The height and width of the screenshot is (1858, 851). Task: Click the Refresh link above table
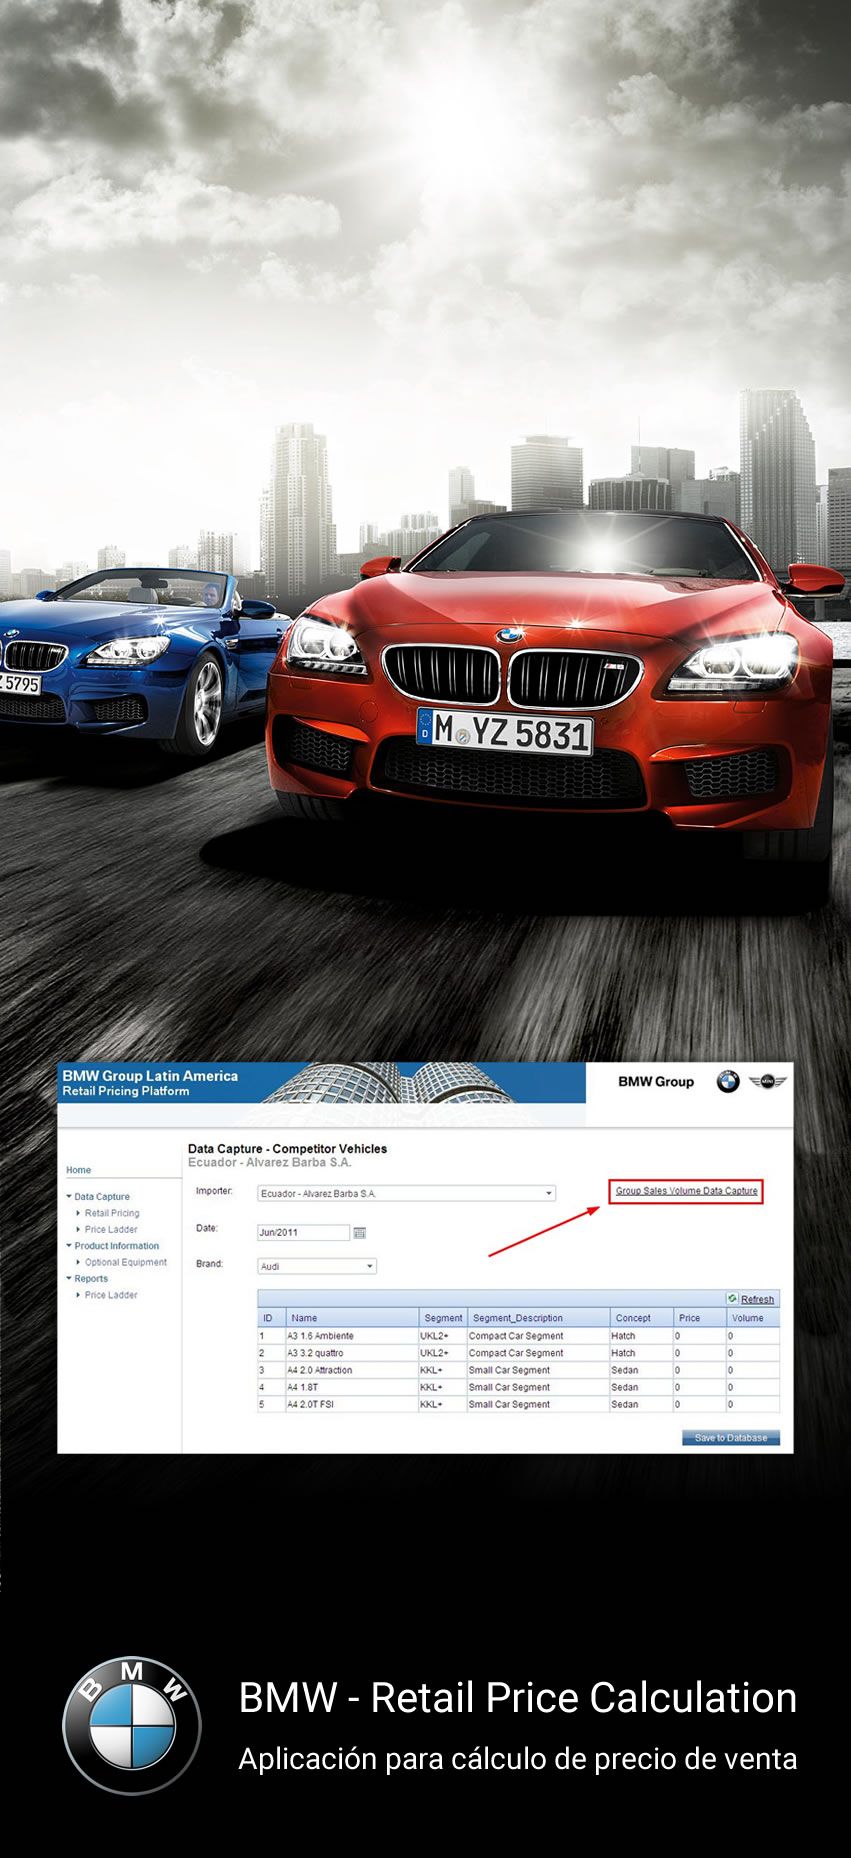point(757,1299)
